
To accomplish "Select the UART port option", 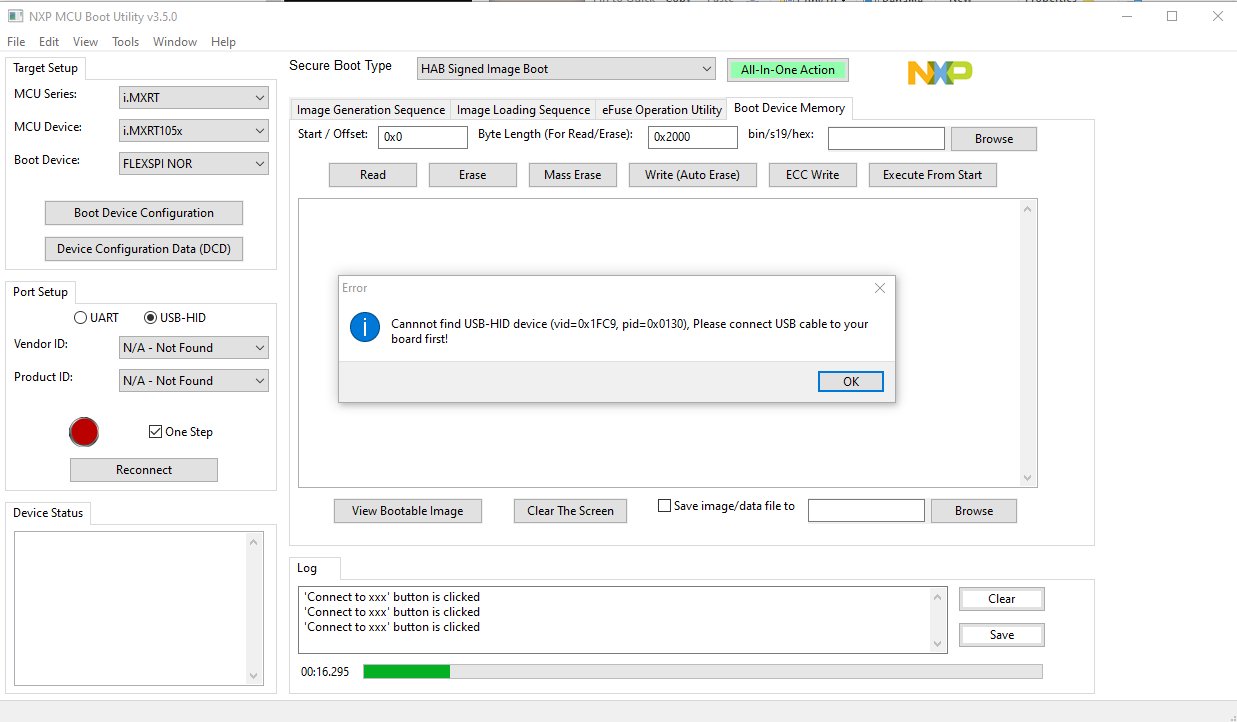I will 80,317.
